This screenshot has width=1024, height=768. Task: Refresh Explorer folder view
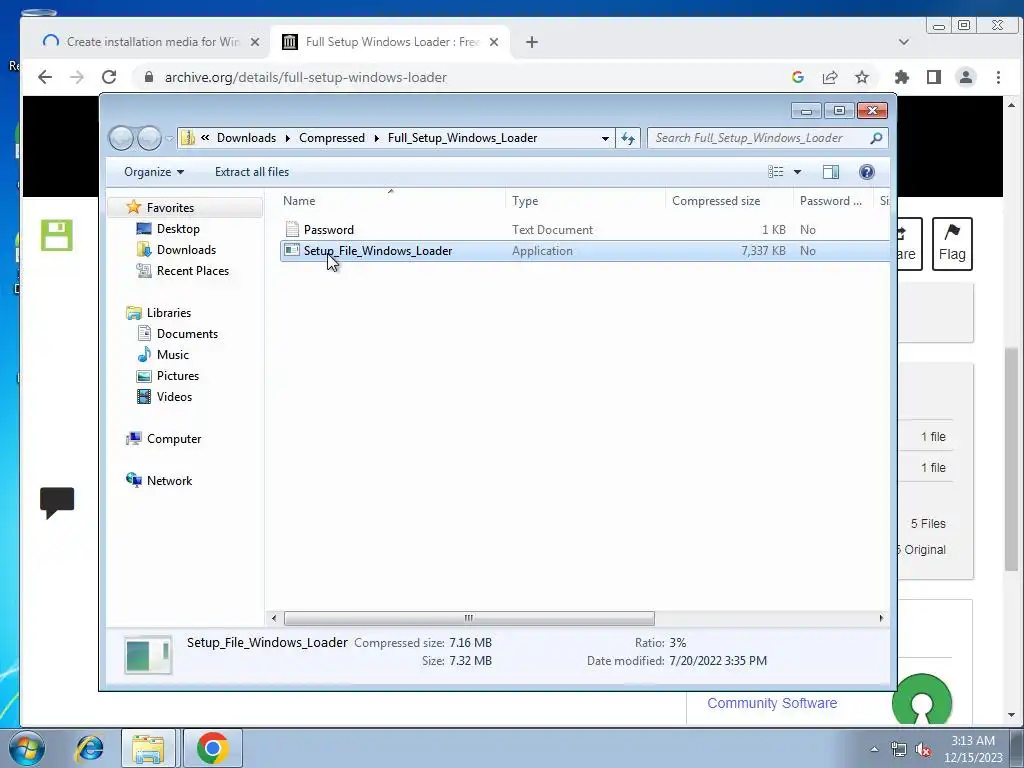click(628, 138)
